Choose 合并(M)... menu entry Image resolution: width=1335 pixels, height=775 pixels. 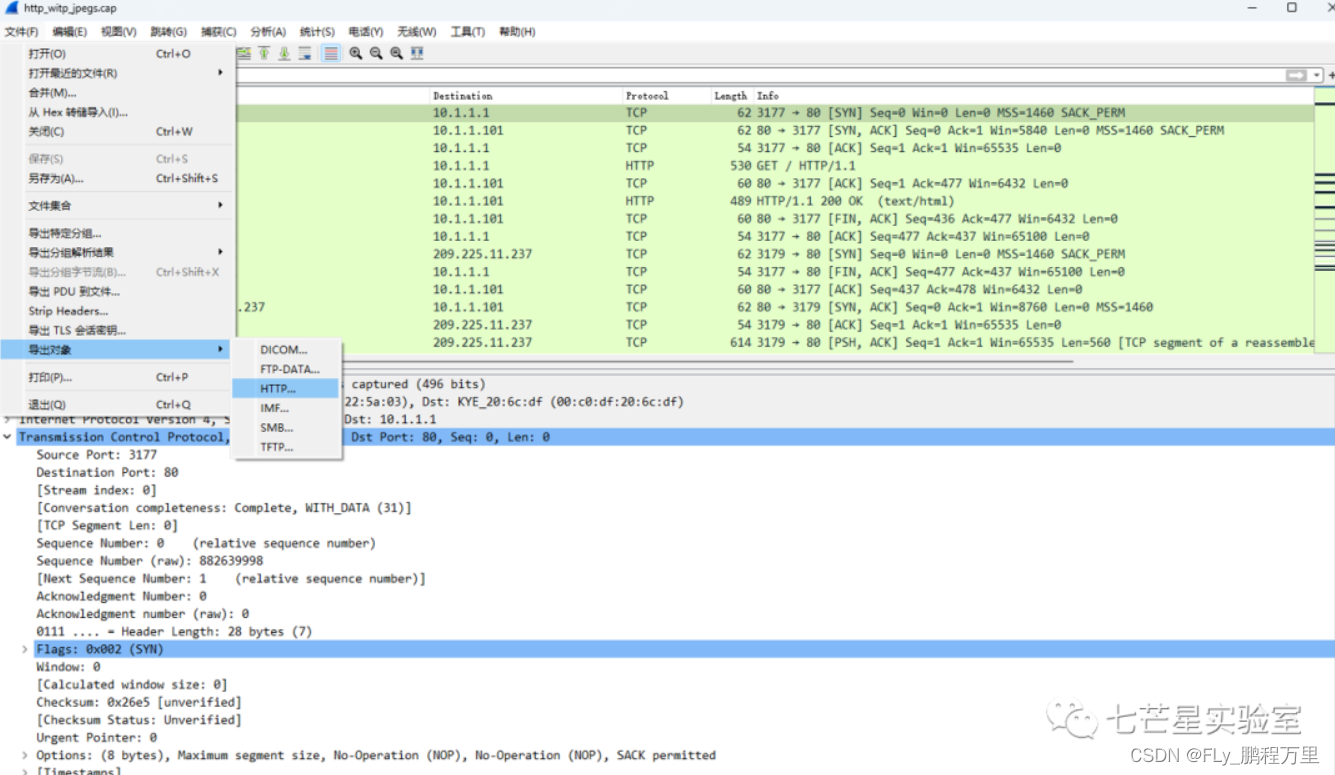tap(115, 93)
